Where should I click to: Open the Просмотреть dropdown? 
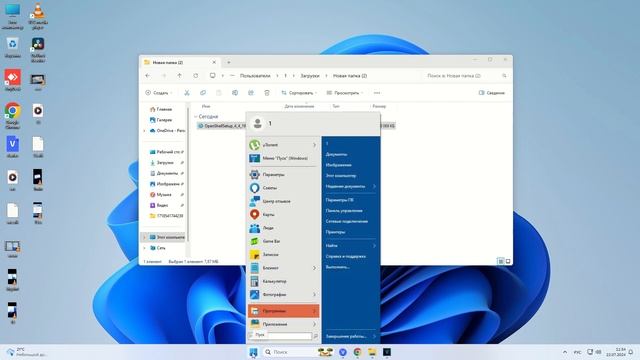point(344,93)
